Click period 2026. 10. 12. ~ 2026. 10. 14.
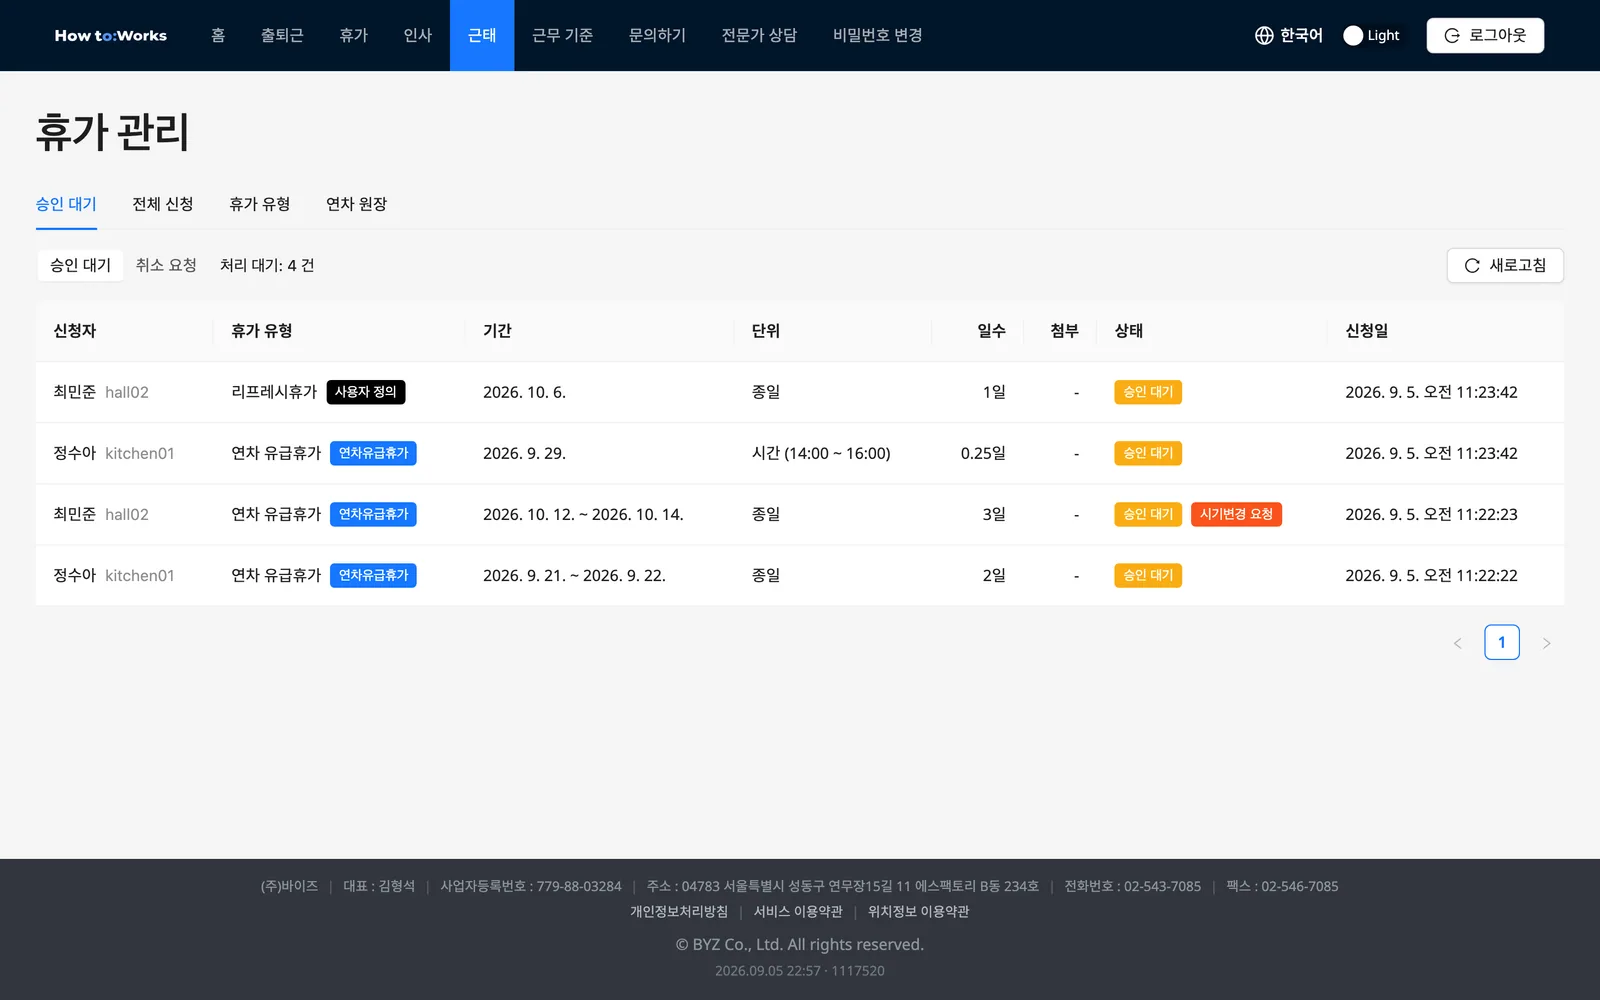Image resolution: width=1600 pixels, height=1000 pixels. coord(583,514)
